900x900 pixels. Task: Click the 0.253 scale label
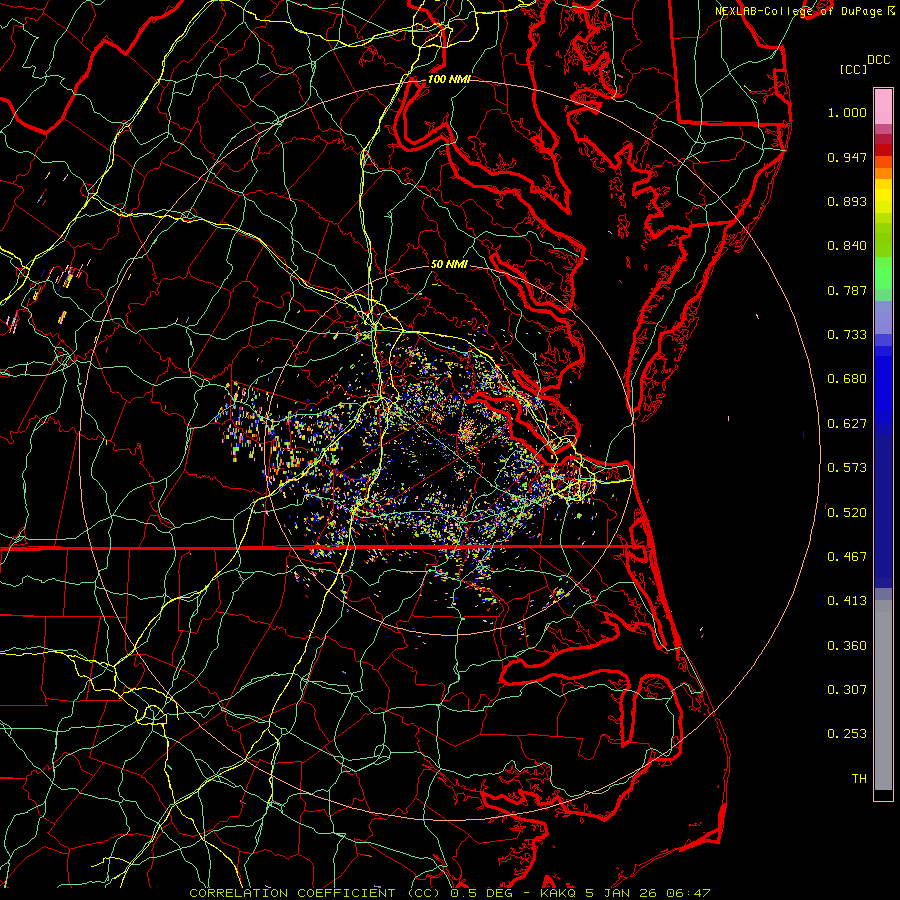point(847,734)
